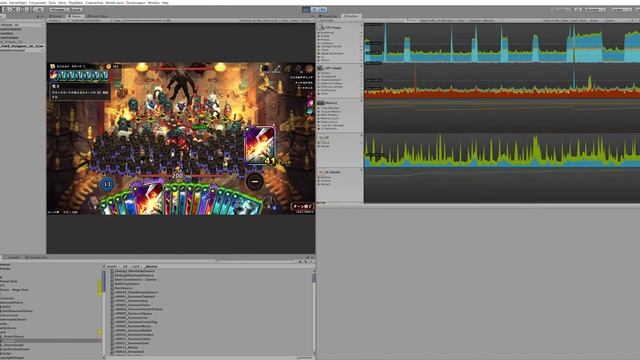Toggle Mute Audio in Game view
Image resolution: width=640 pixels, height=360 pixels.
coord(271,20)
